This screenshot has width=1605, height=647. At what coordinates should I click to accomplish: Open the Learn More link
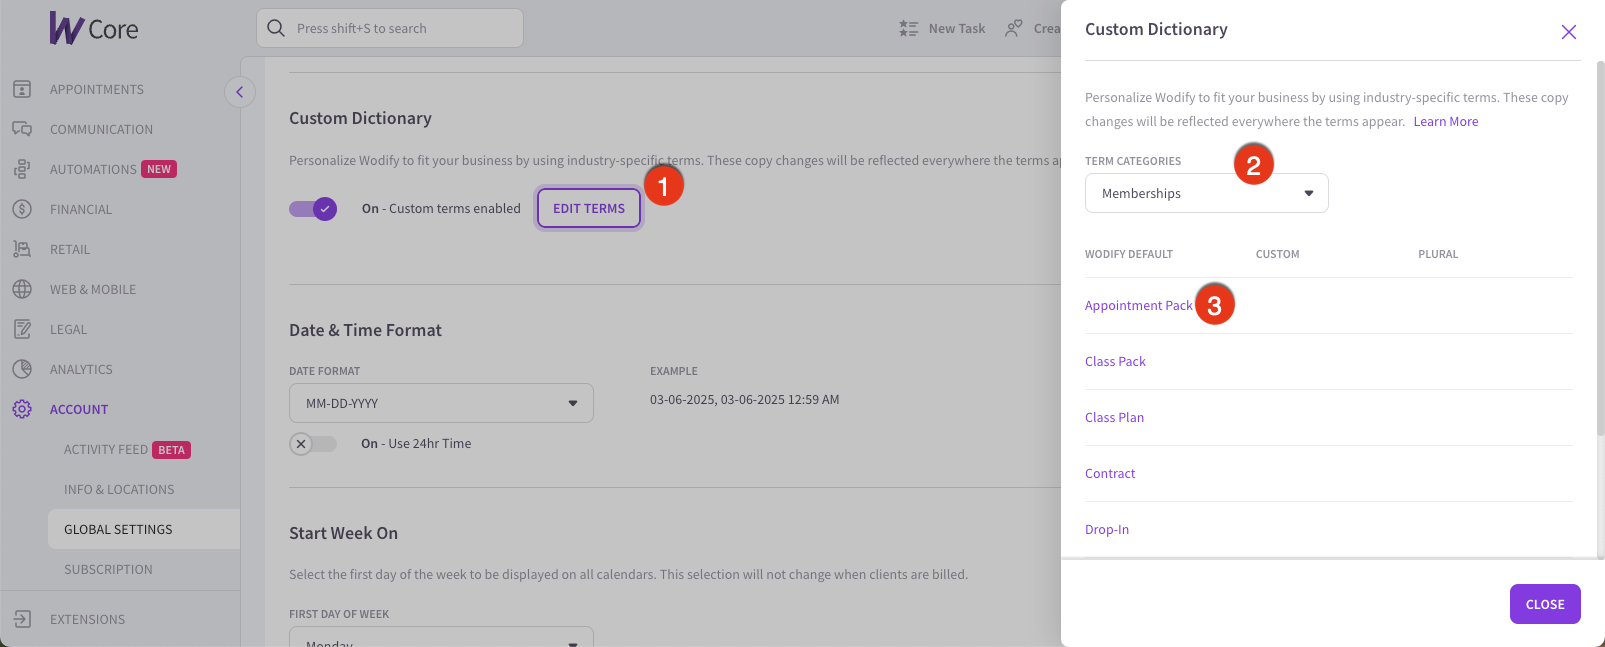click(x=1446, y=121)
